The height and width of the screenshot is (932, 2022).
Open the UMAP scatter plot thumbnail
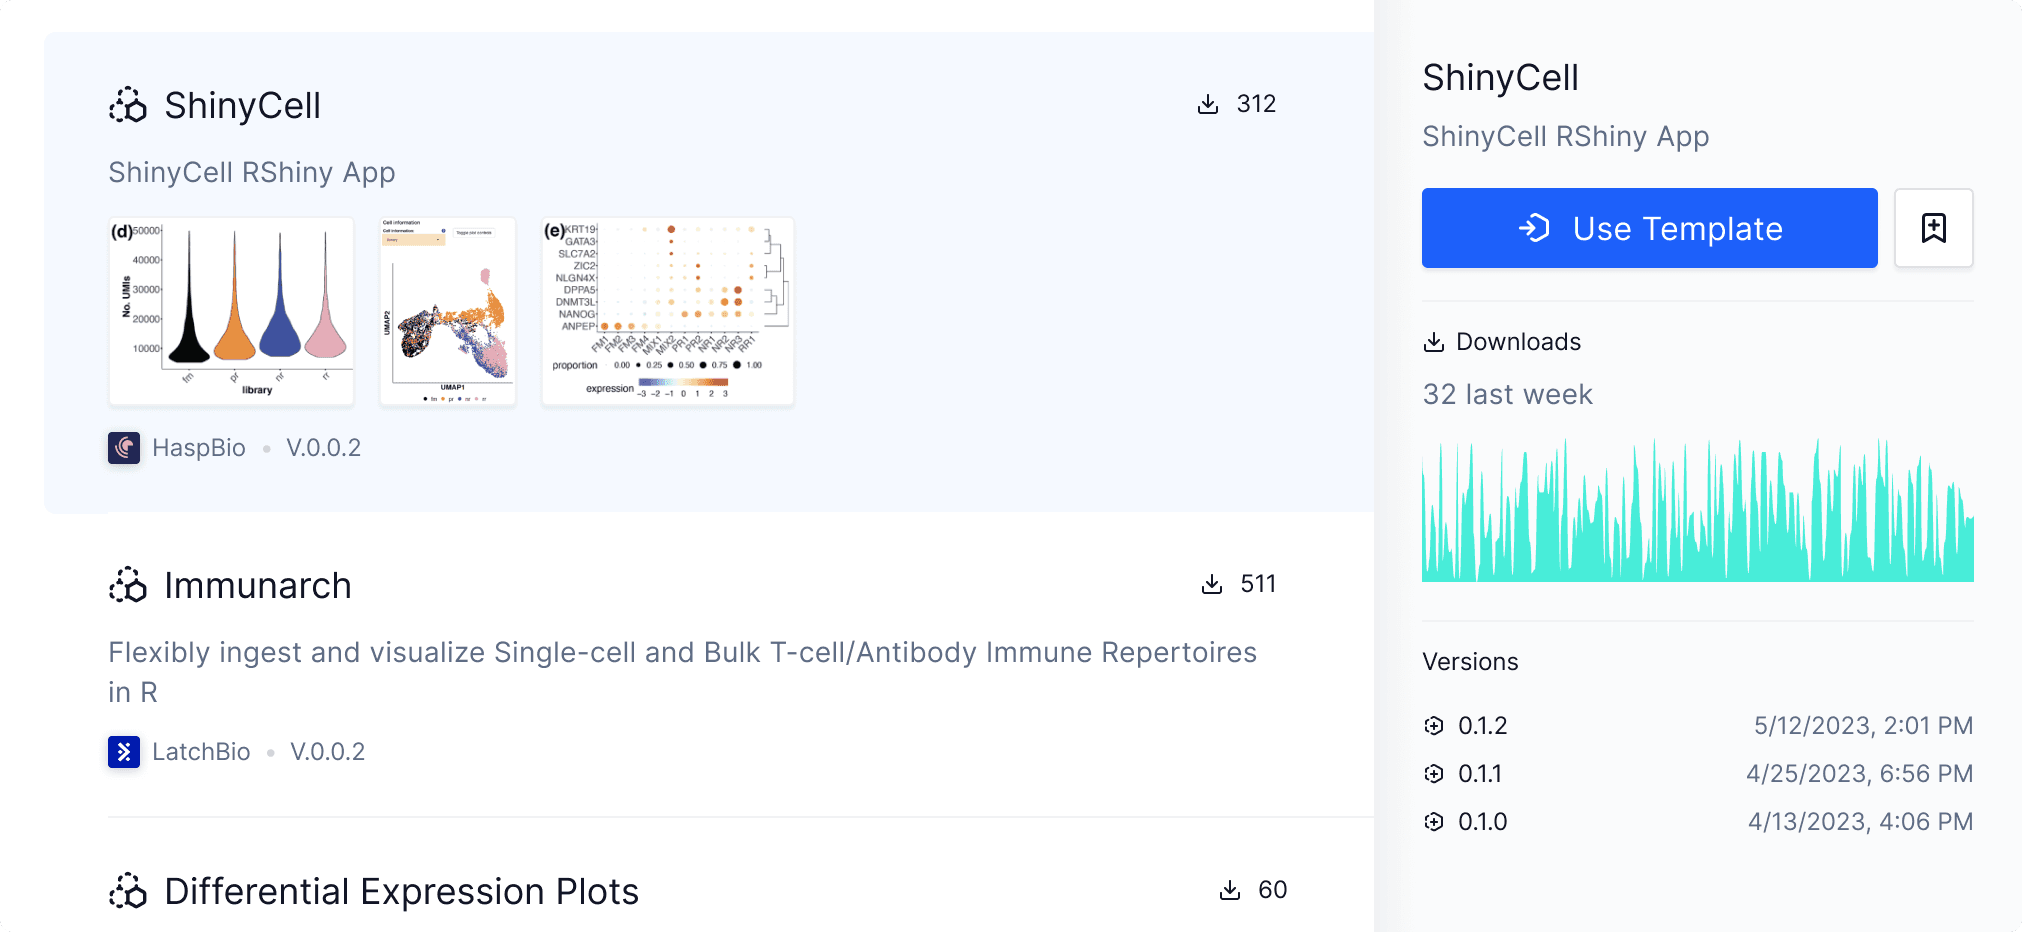click(x=448, y=311)
